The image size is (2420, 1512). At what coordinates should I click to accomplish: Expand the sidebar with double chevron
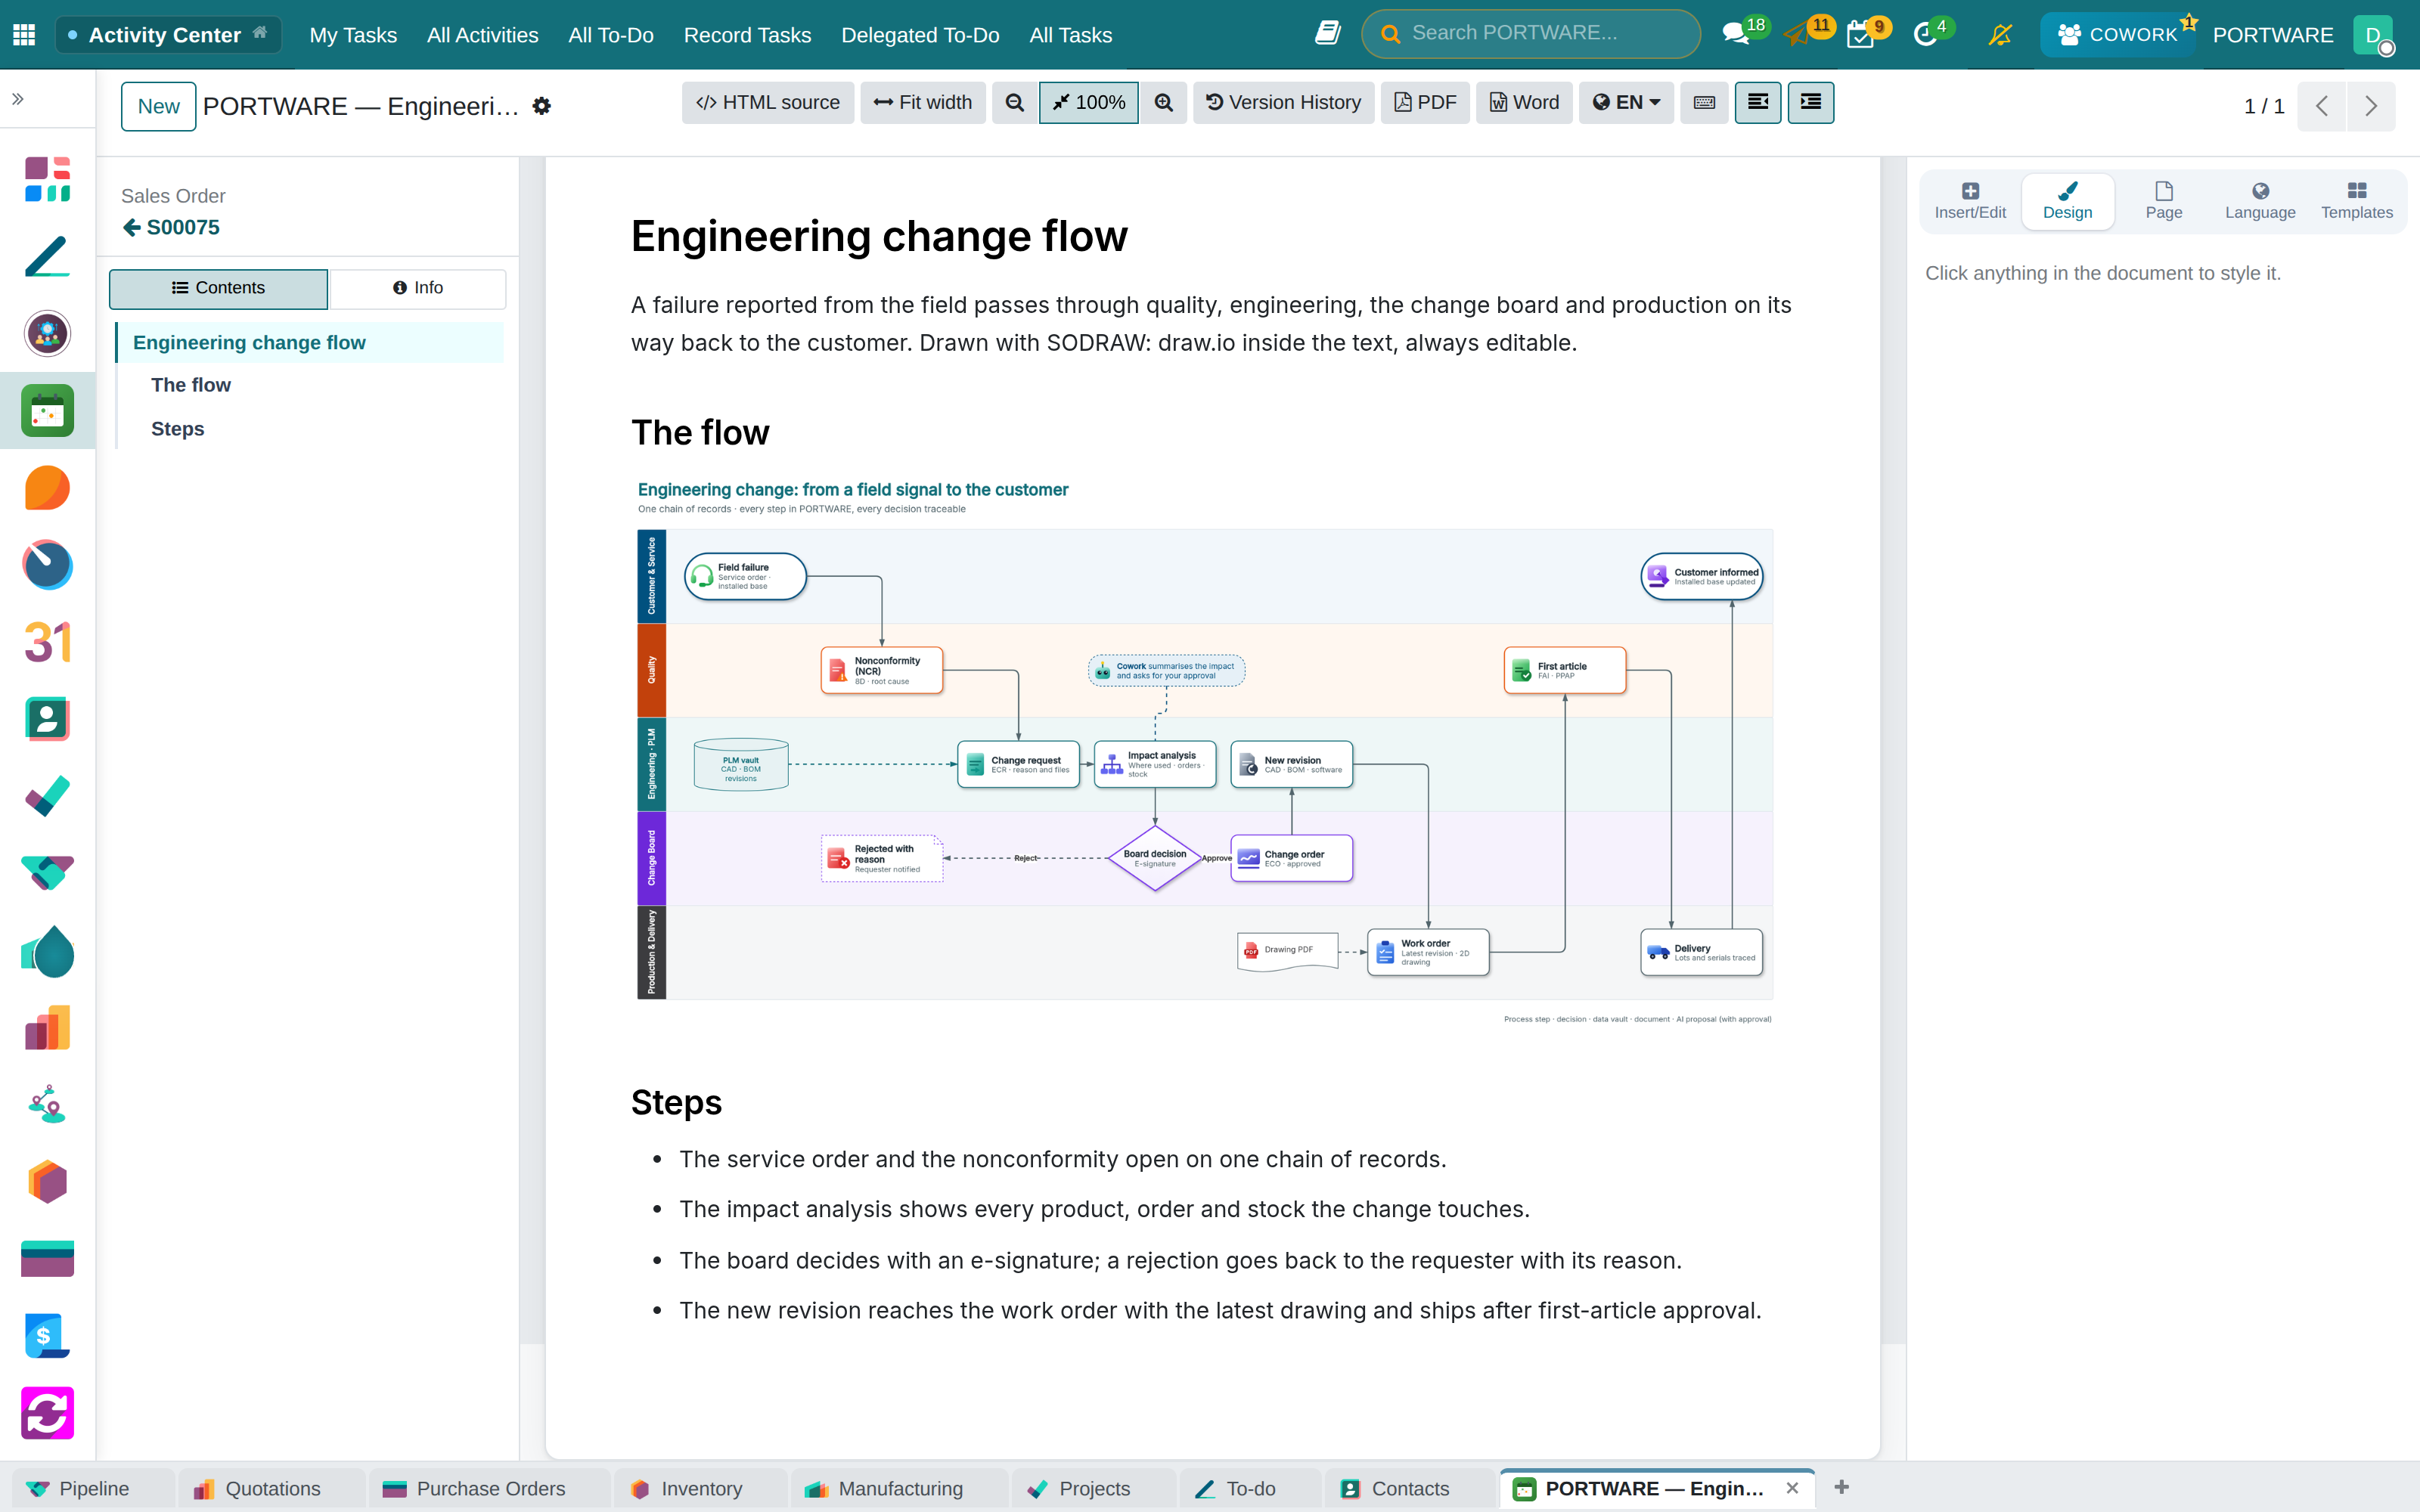point(18,99)
